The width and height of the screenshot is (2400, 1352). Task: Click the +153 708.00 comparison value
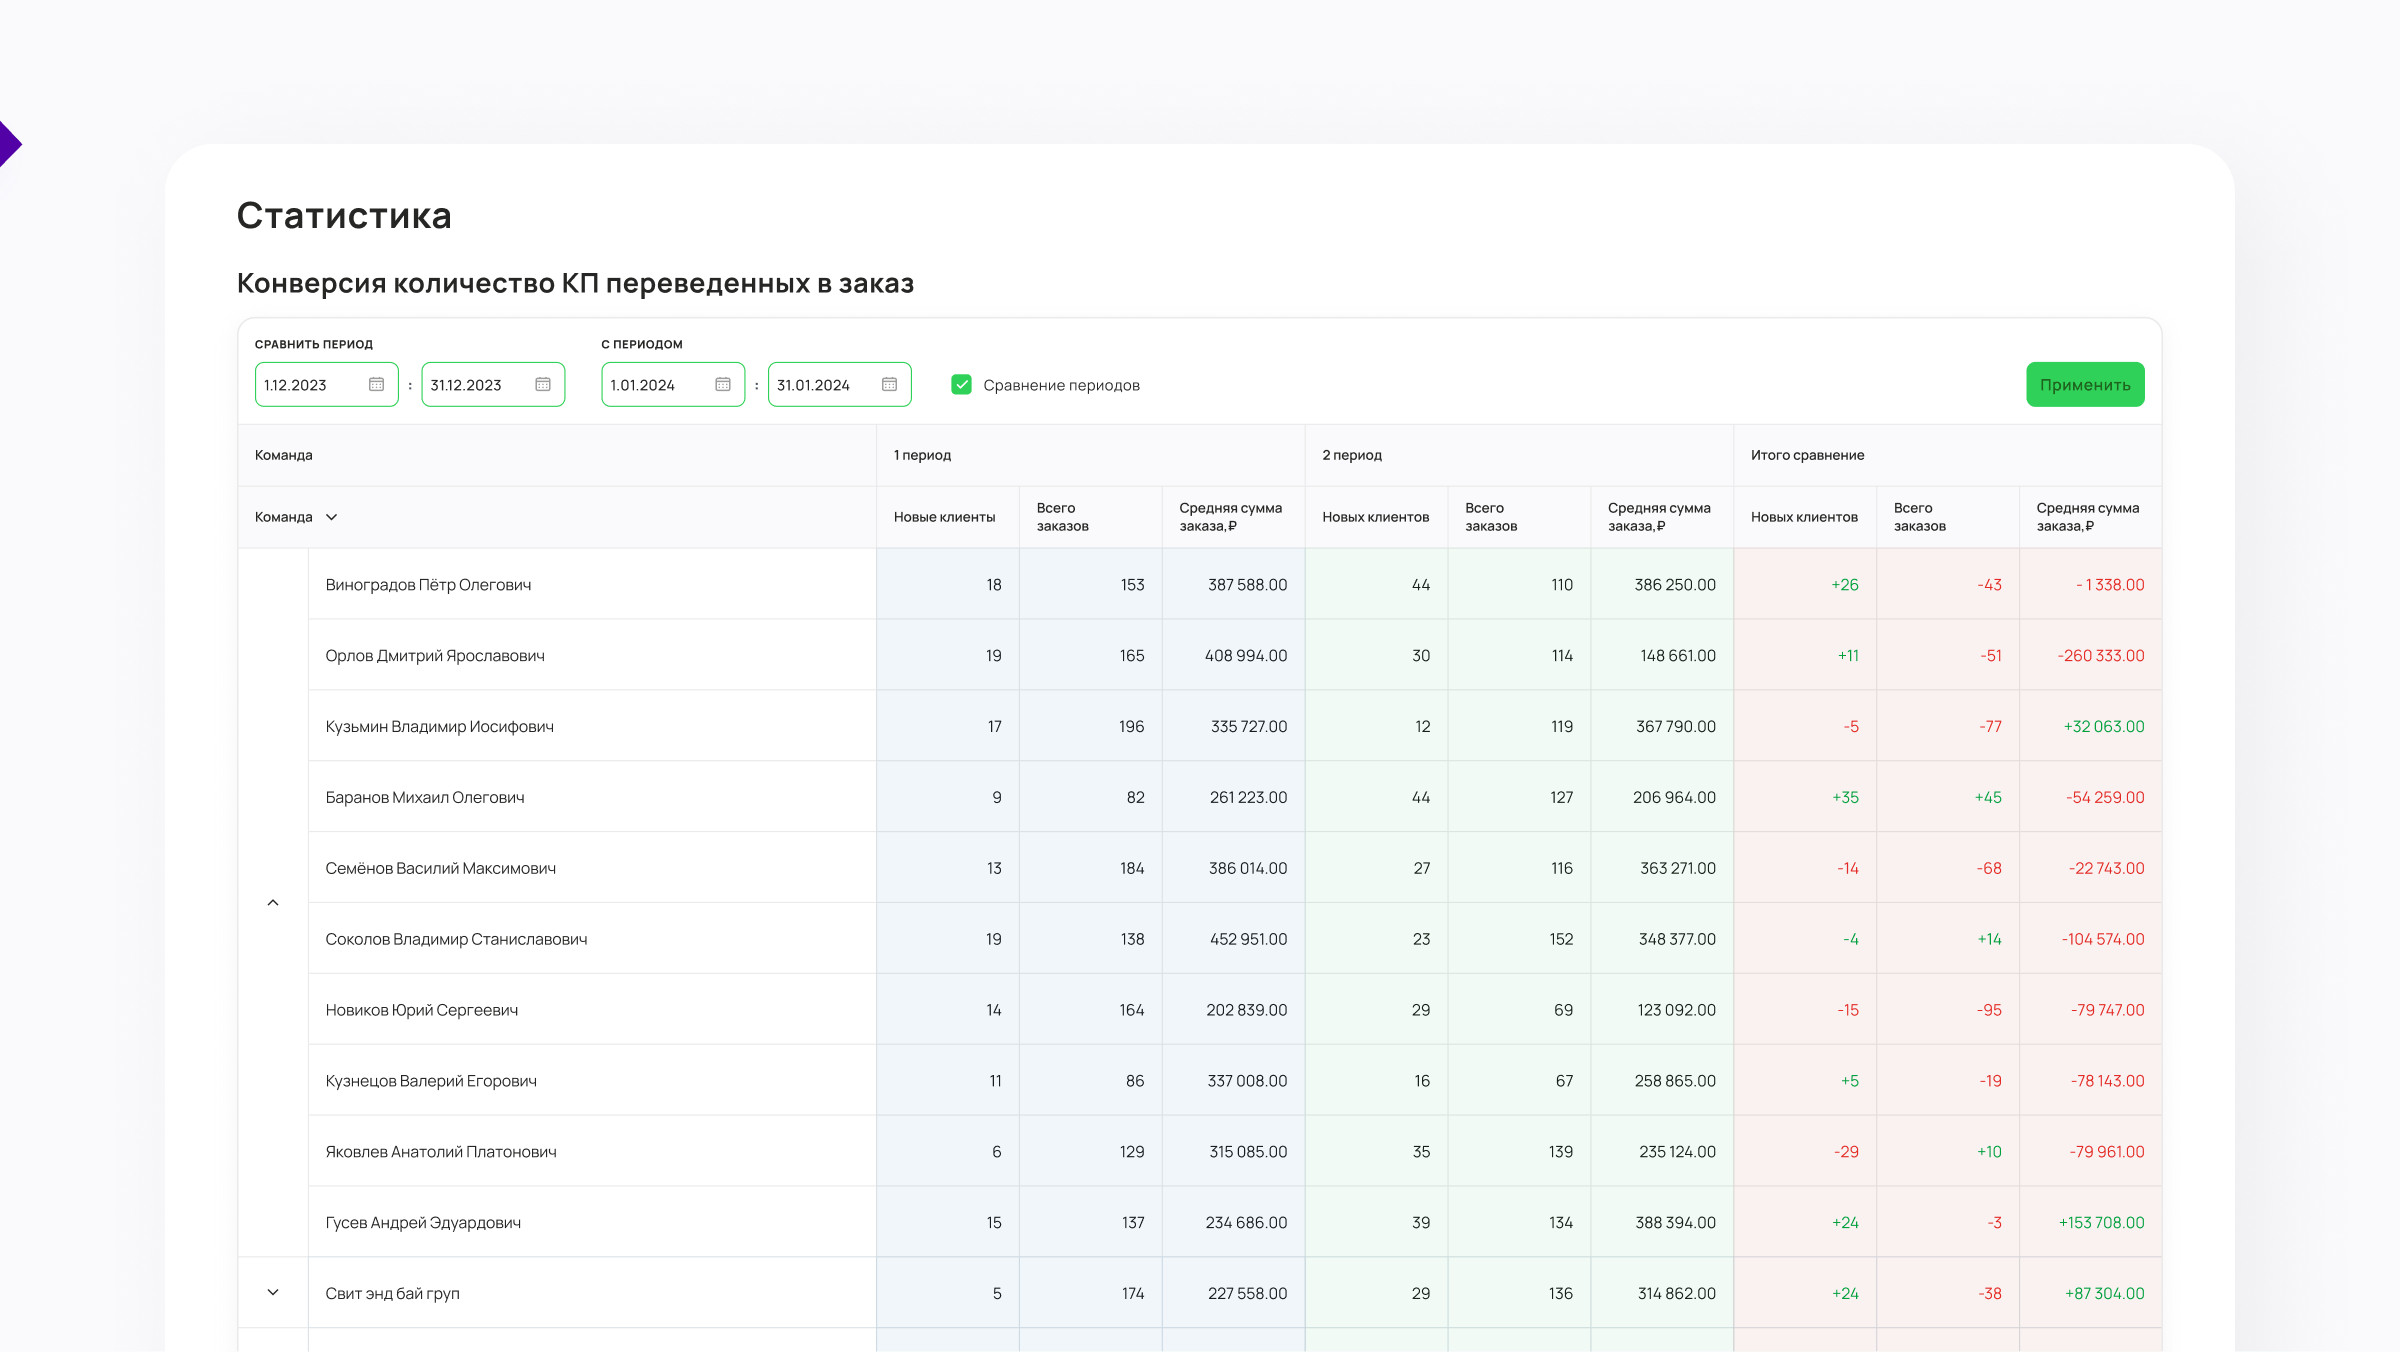pyautogui.click(x=2101, y=1223)
